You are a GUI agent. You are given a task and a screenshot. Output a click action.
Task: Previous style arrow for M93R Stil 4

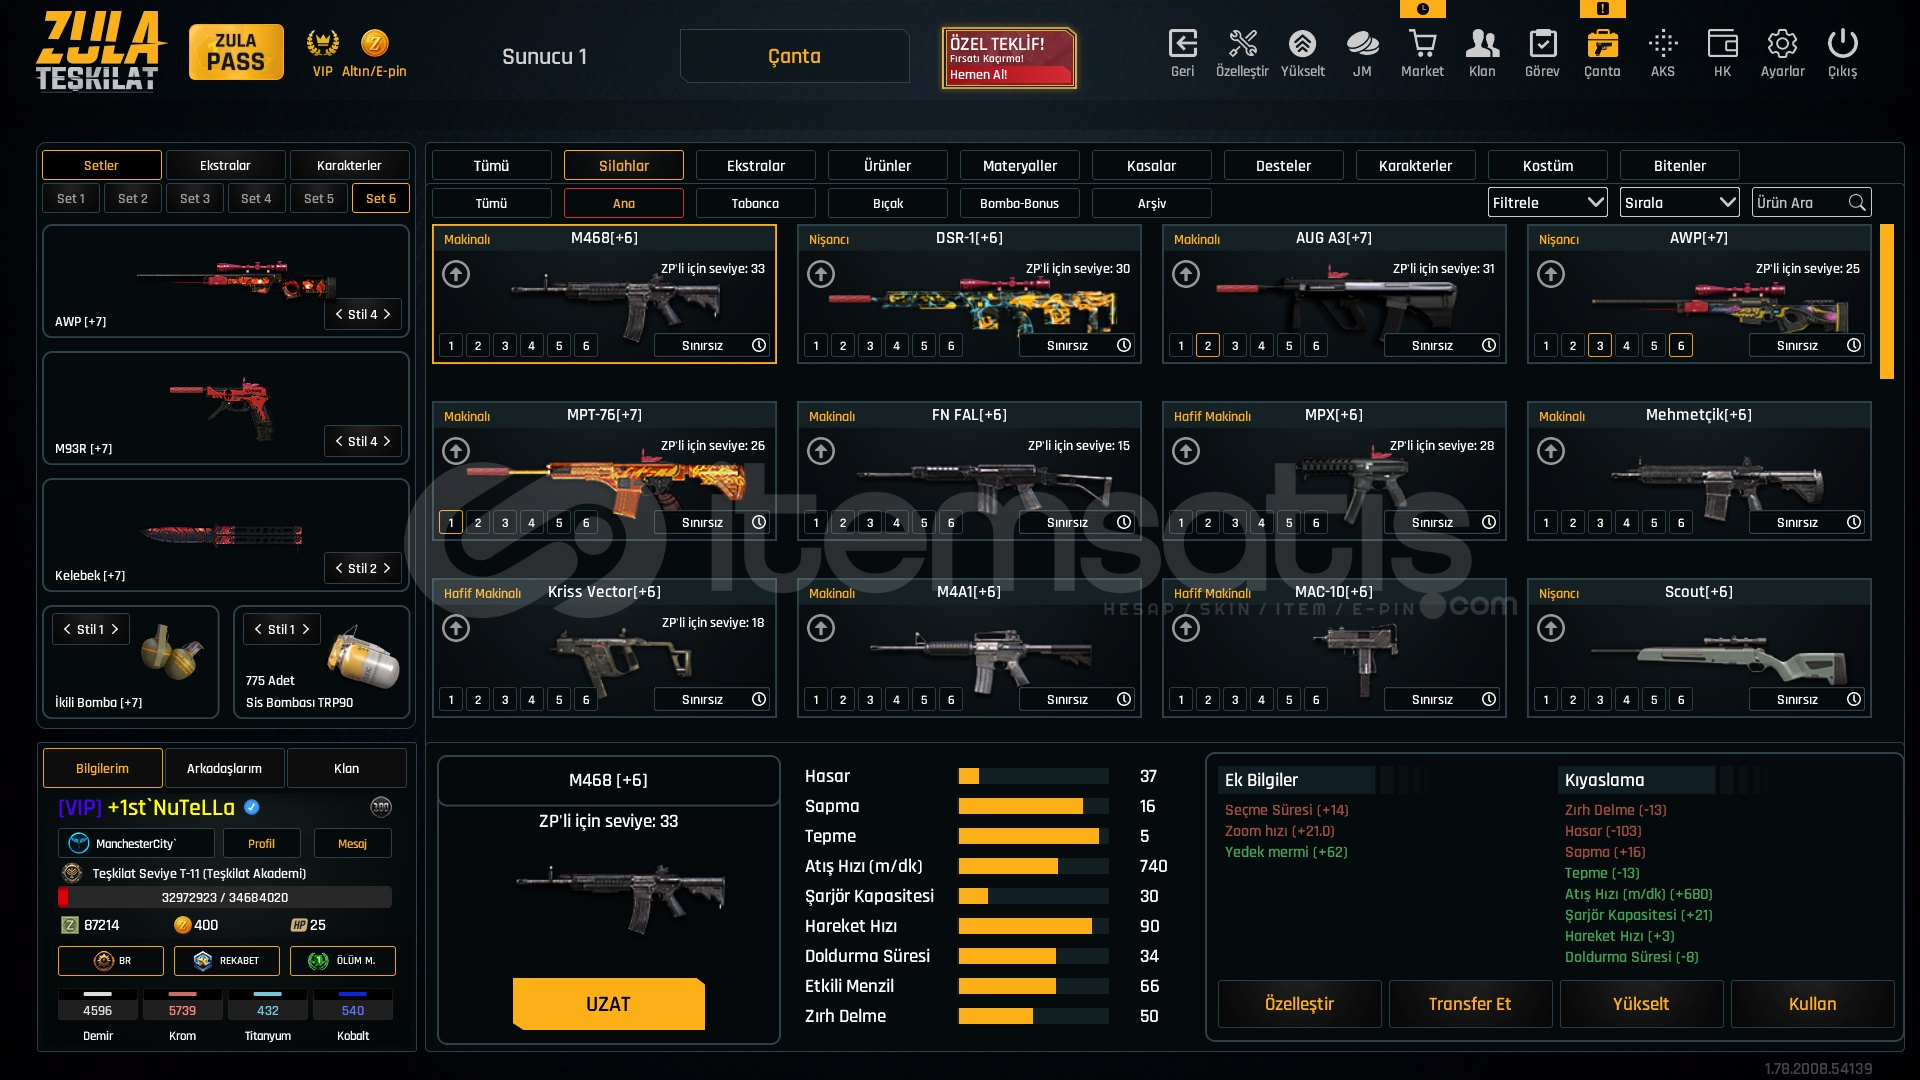339,441
